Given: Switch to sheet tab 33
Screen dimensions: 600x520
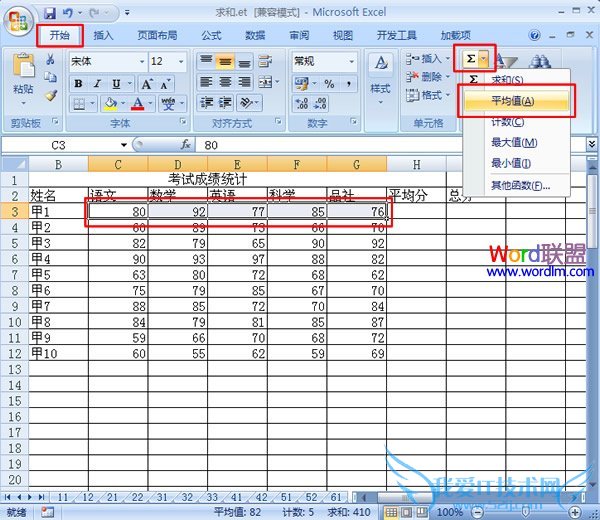Looking at the screenshot, I should pyautogui.click(x=212, y=497).
